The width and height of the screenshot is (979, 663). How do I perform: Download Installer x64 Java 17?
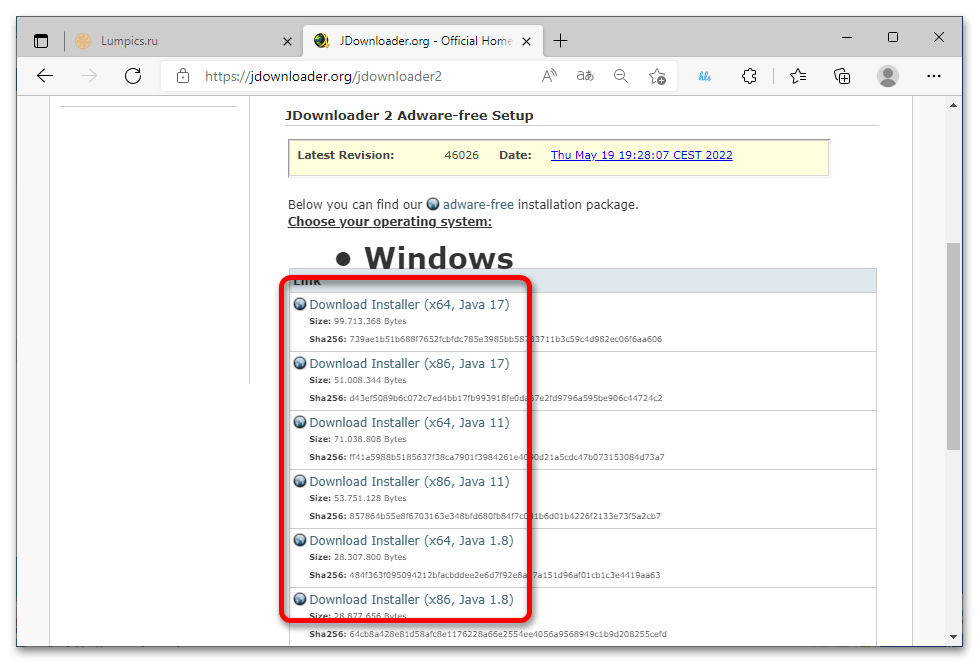(409, 305)
